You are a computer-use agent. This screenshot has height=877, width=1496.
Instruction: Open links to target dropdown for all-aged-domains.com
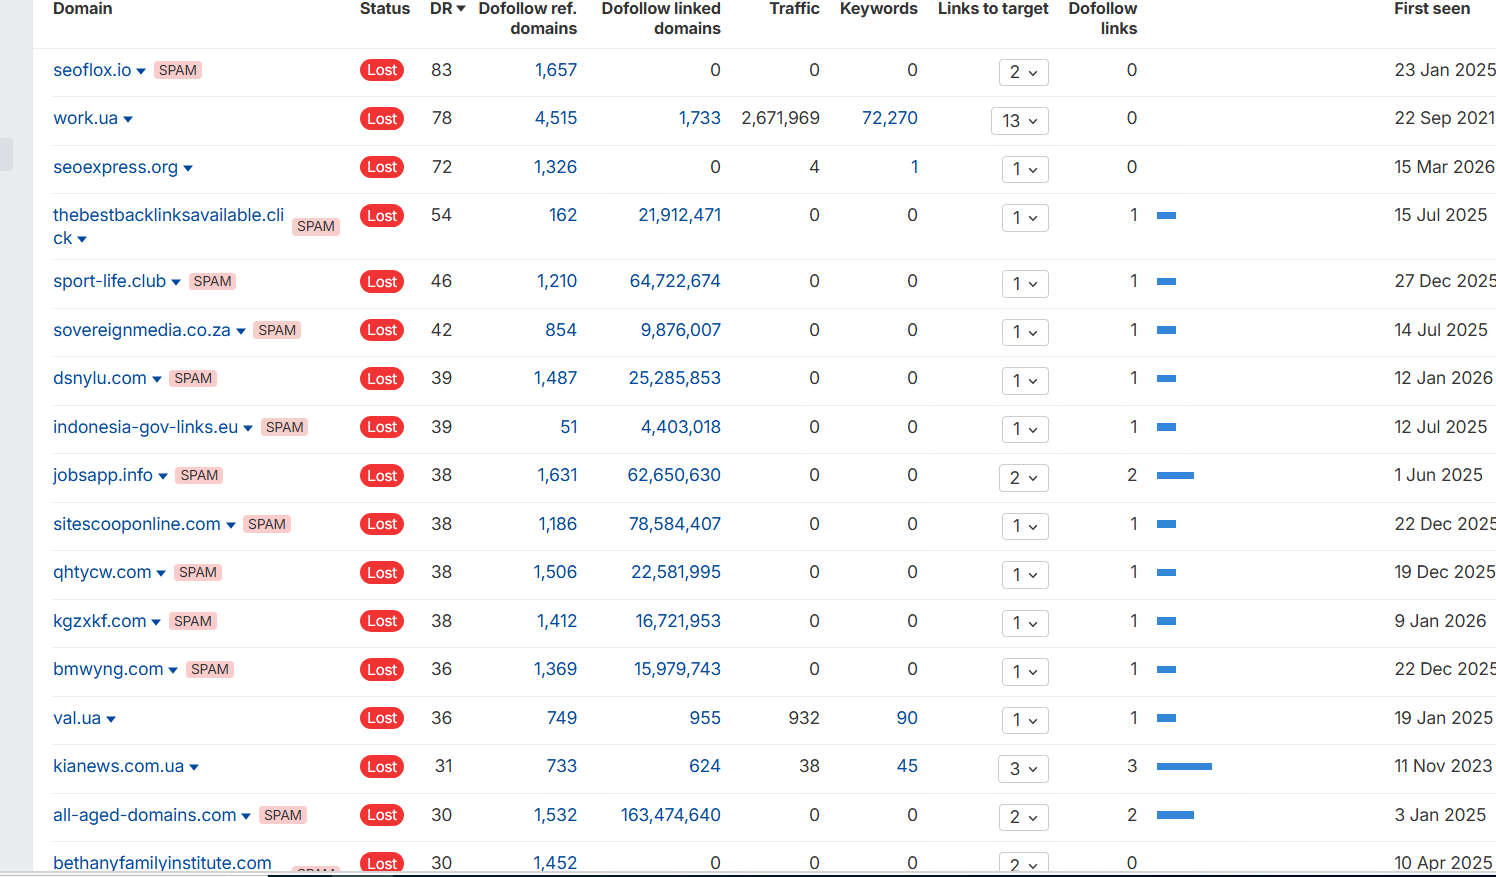tap(1024, 817)
